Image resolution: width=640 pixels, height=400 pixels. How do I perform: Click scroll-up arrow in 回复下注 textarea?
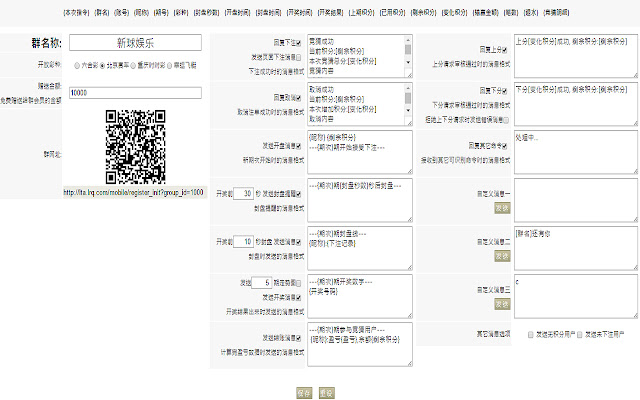click(x=408, y=40)
